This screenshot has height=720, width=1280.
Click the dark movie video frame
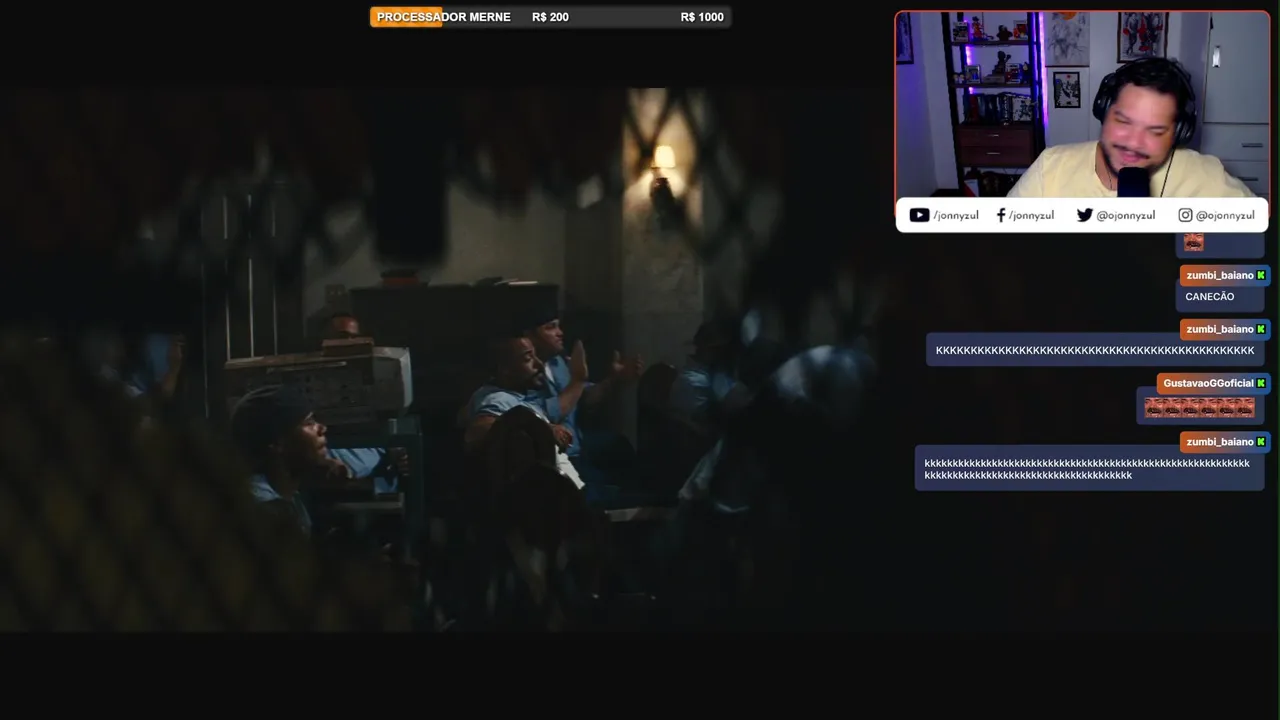point(440,360)
